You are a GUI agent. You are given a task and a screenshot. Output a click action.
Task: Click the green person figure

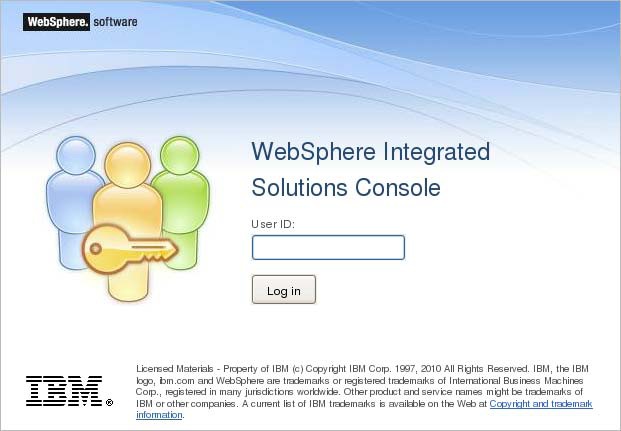click(x=181, y=202)
